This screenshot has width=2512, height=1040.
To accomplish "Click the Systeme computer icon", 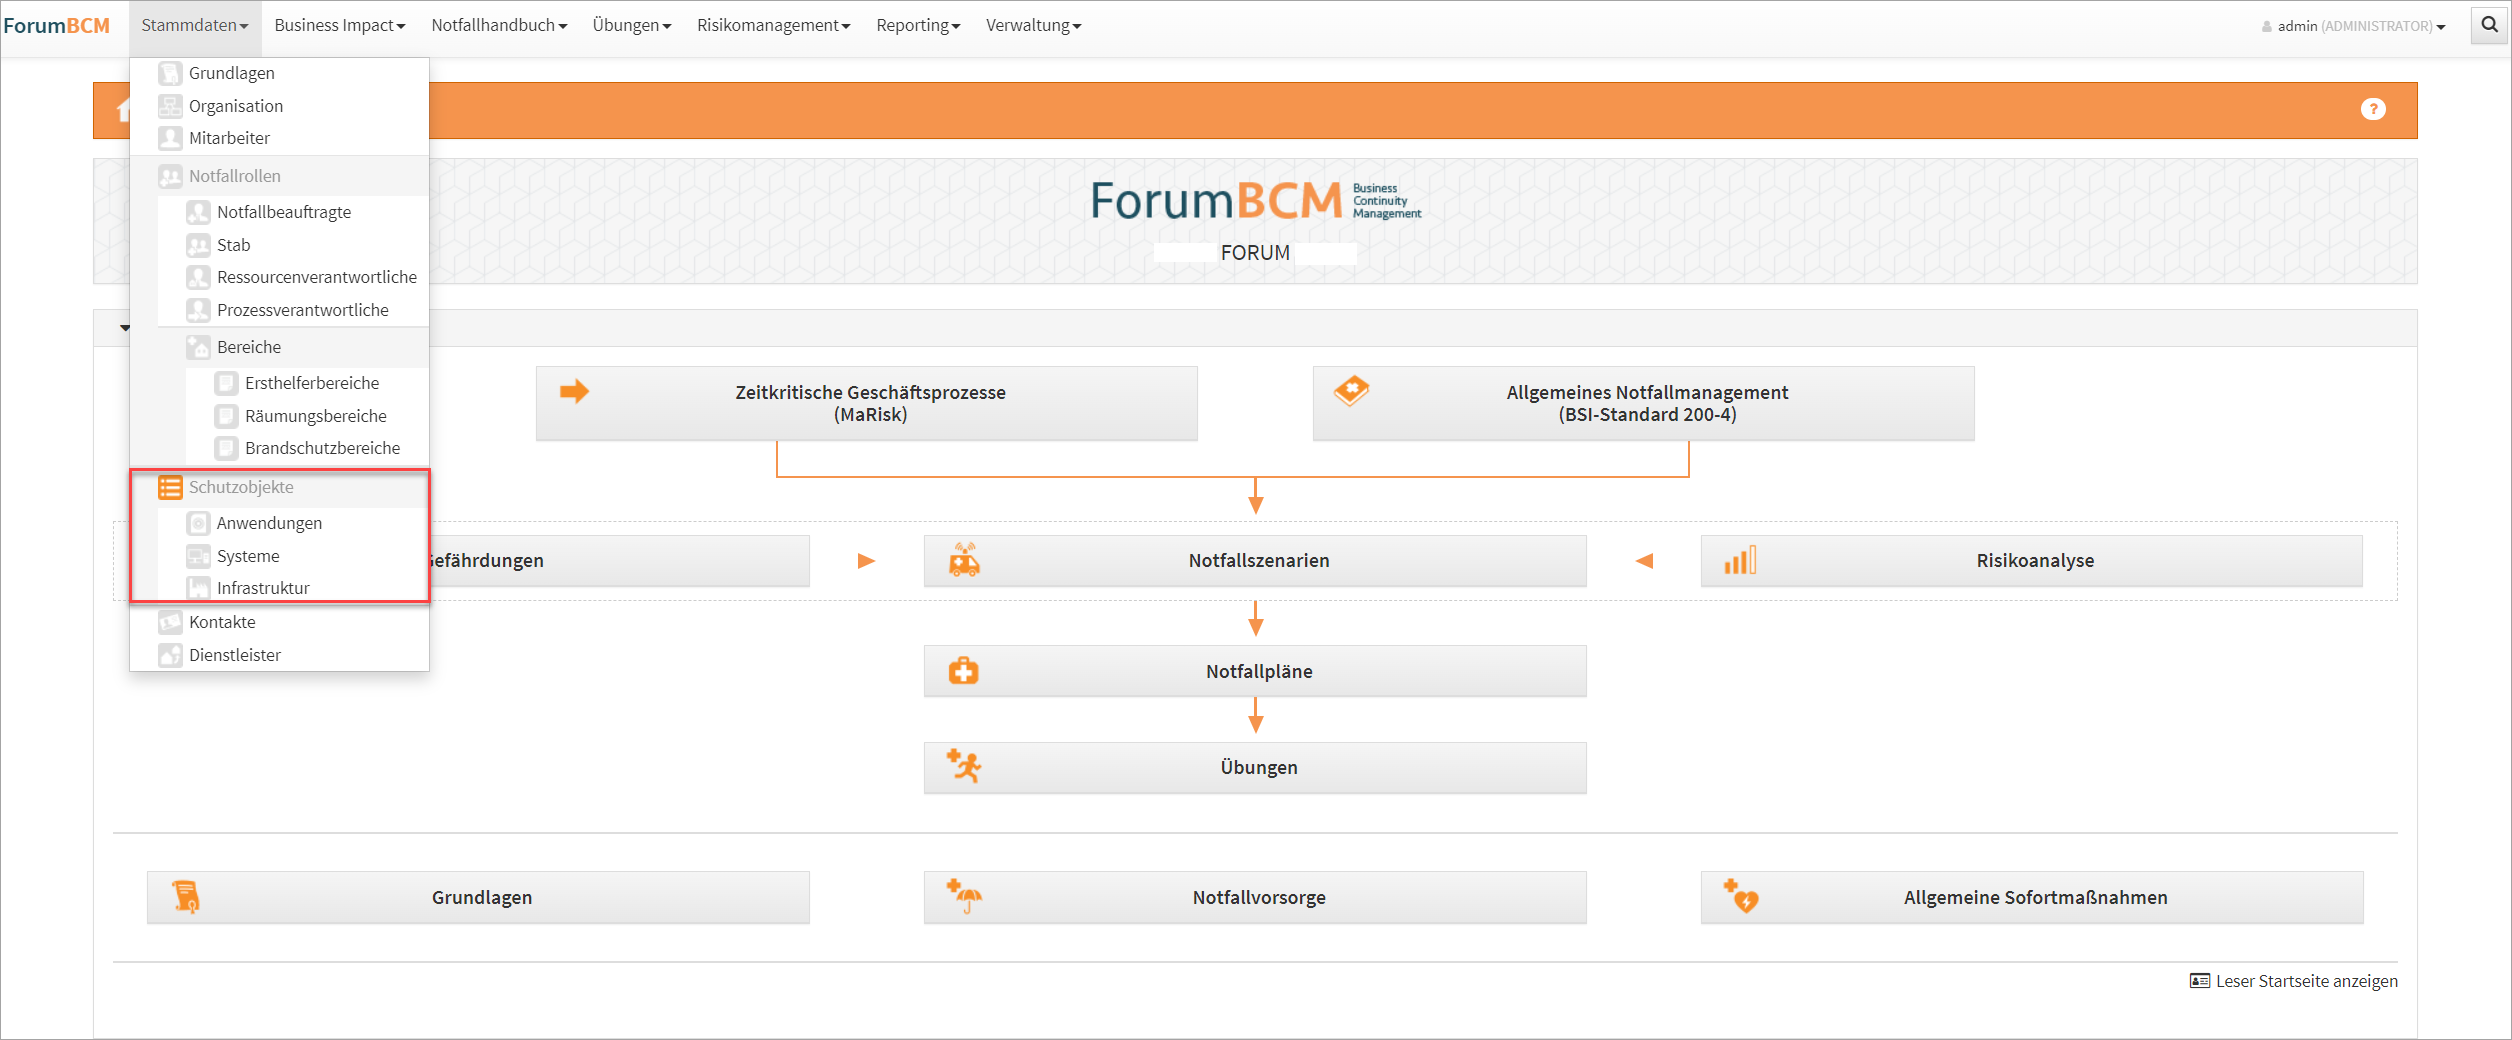I will pos(198,556).
